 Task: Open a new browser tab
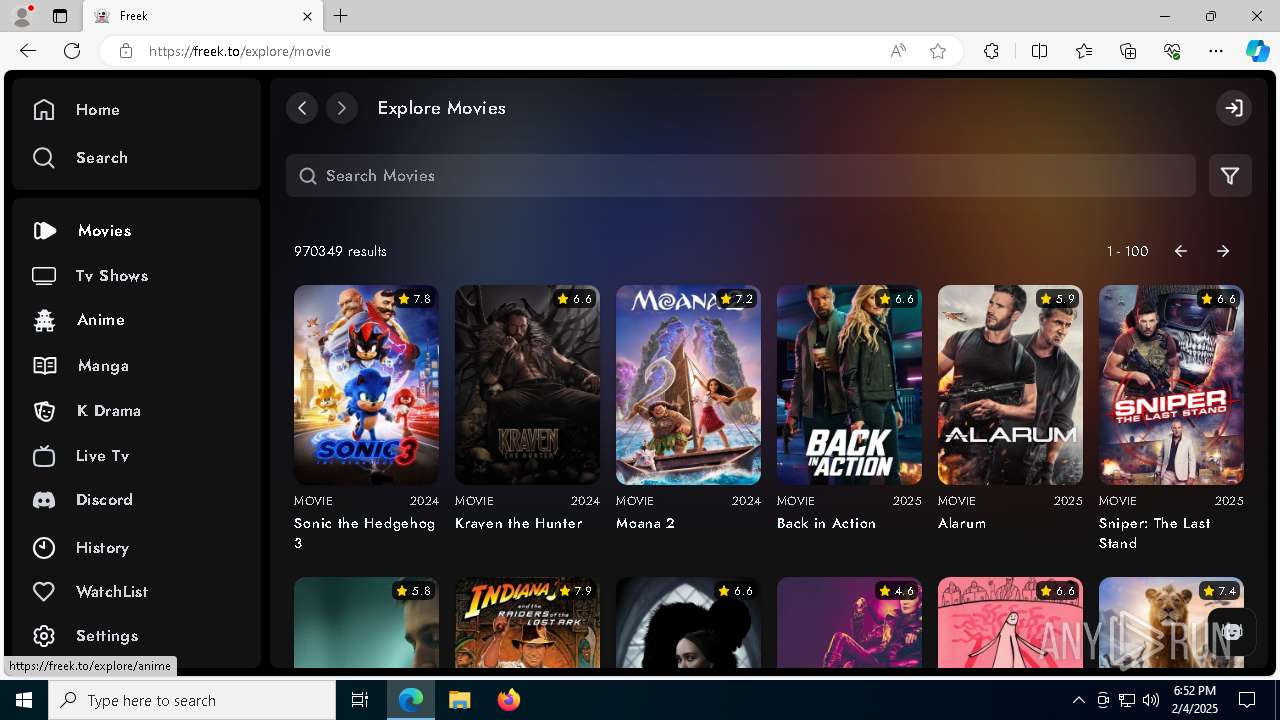coord(341,16)
